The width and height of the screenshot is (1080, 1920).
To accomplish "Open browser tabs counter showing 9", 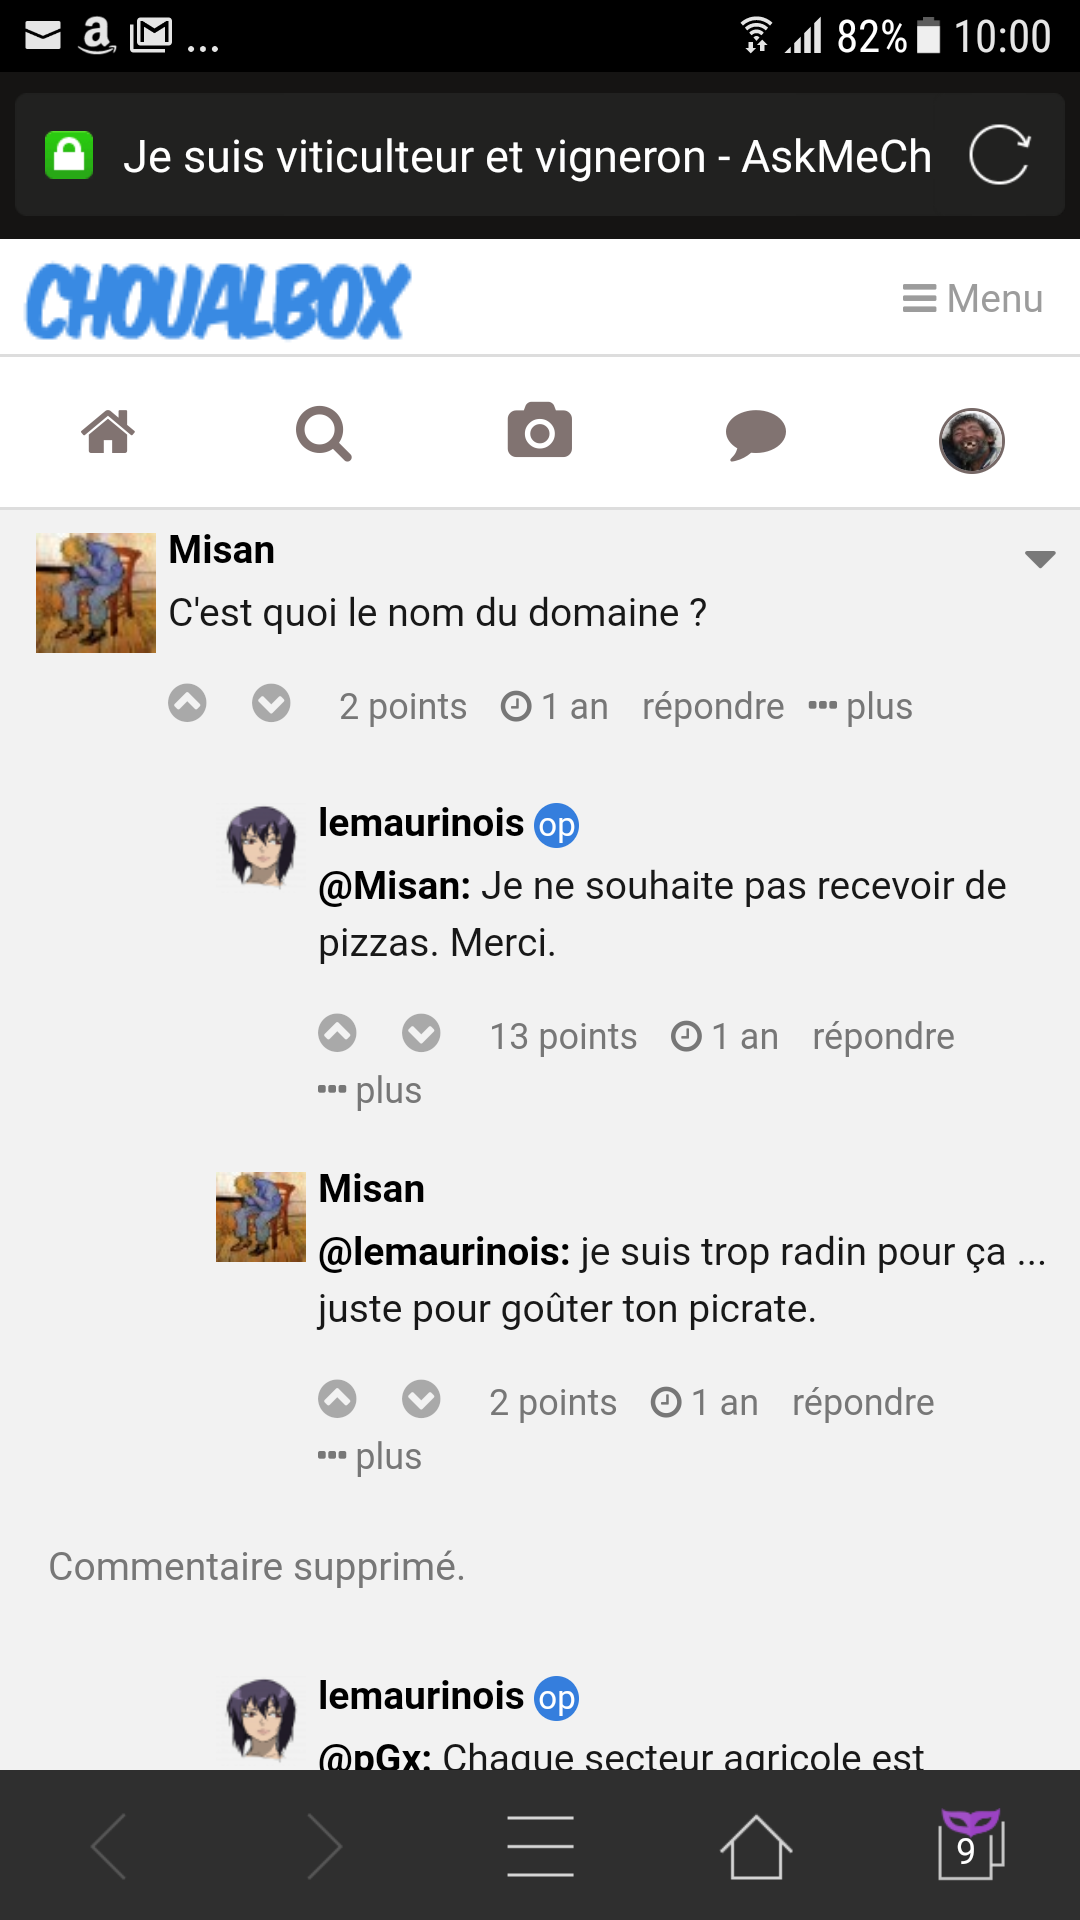I will tap(969, 1846).
